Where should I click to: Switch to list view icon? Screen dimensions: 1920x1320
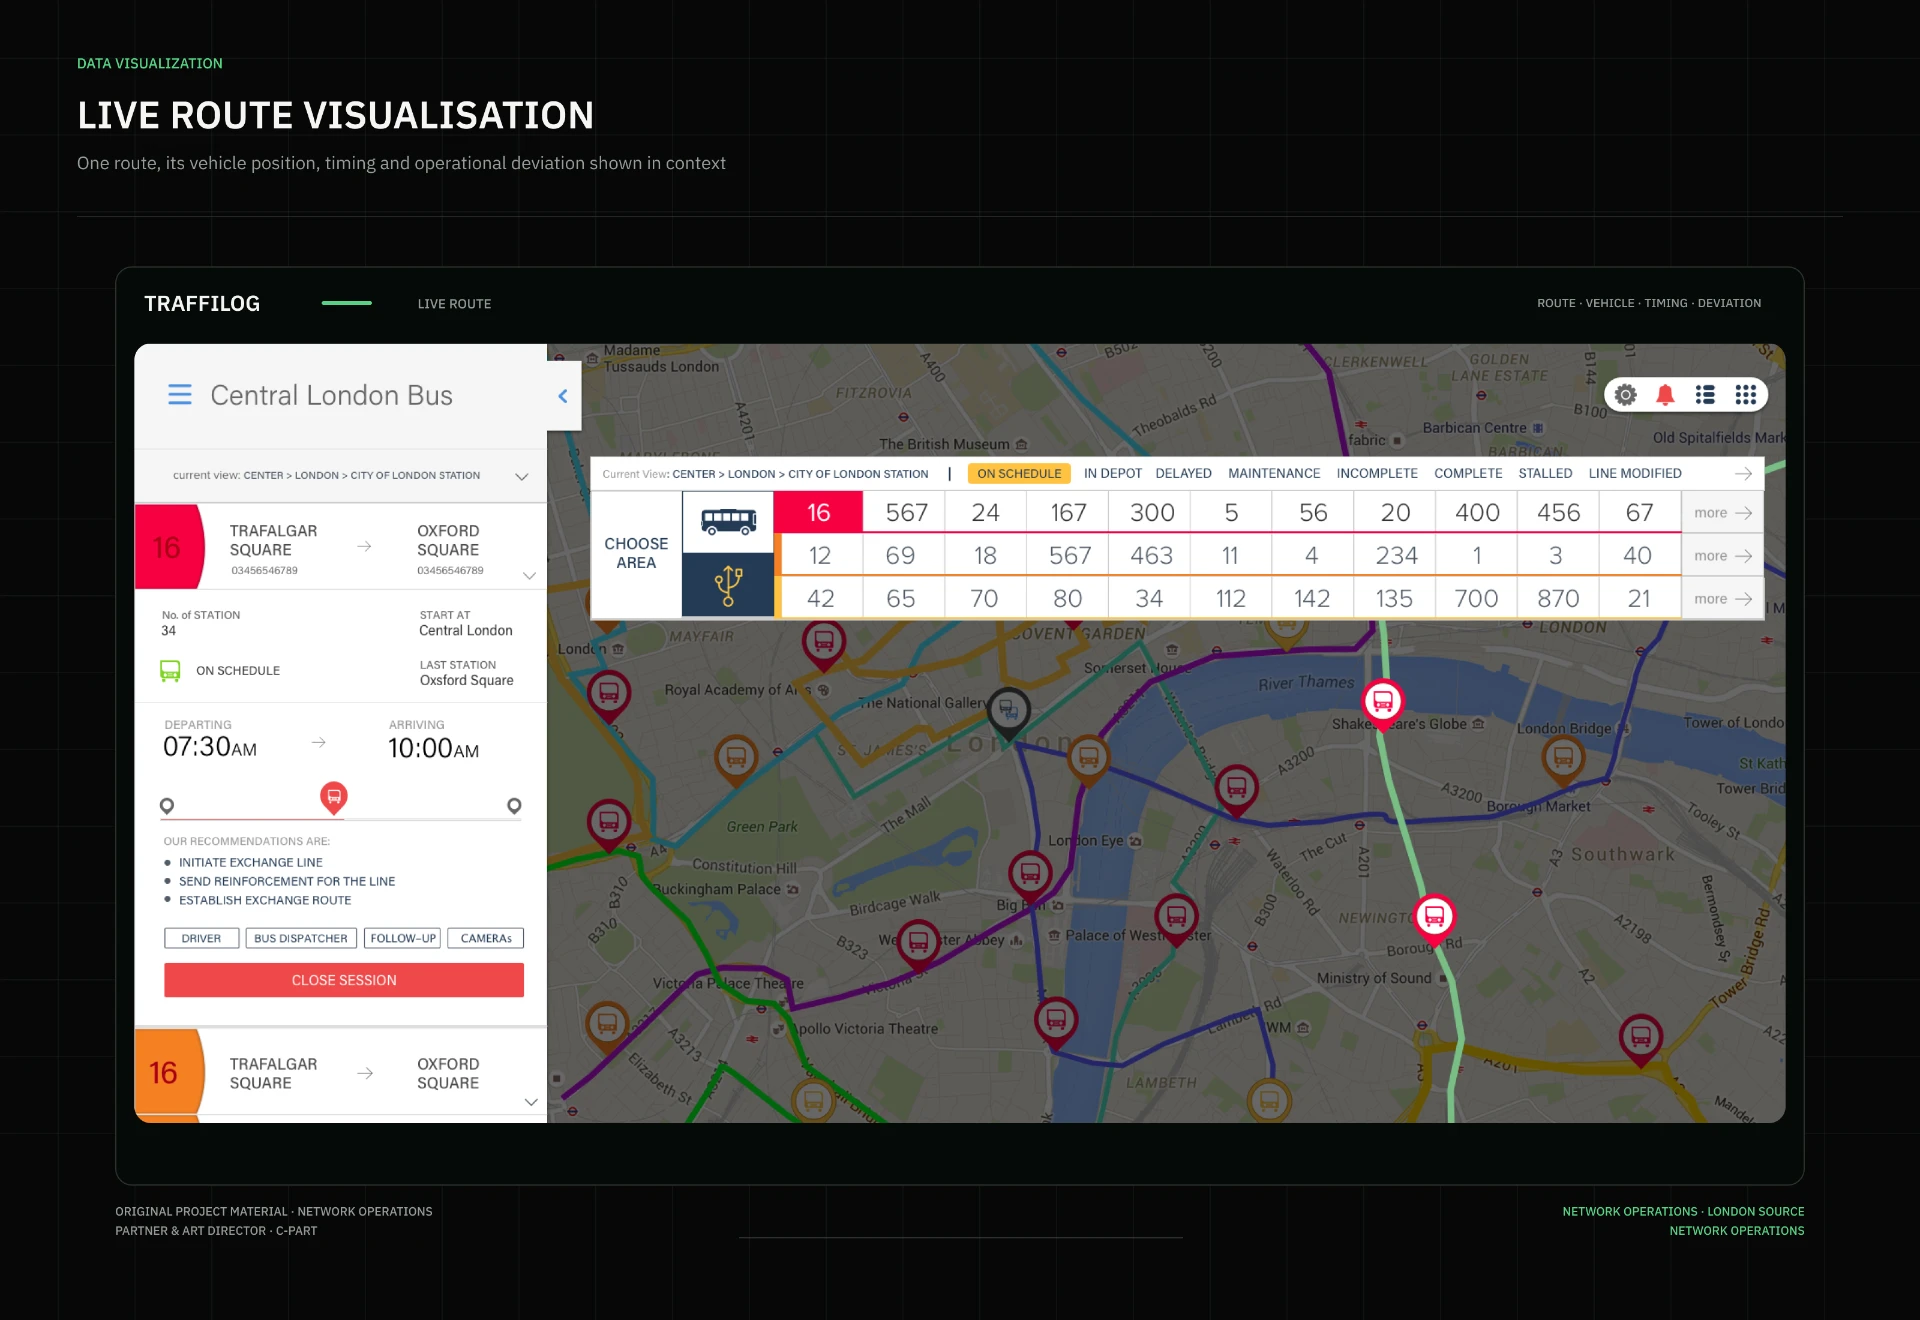click(1705, 395)
